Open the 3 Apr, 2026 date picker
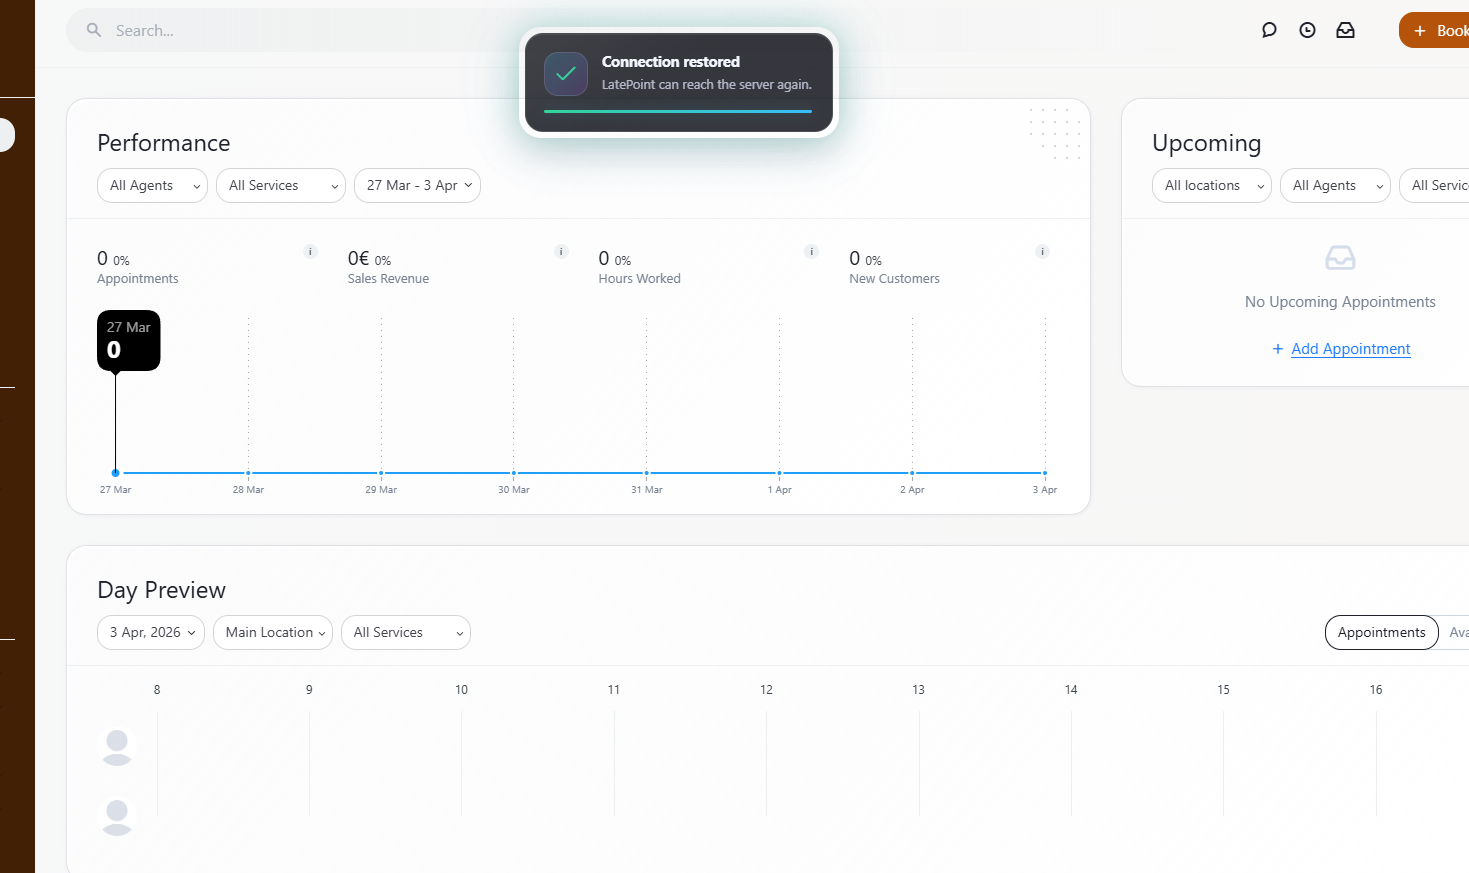 tap(151, 633)
